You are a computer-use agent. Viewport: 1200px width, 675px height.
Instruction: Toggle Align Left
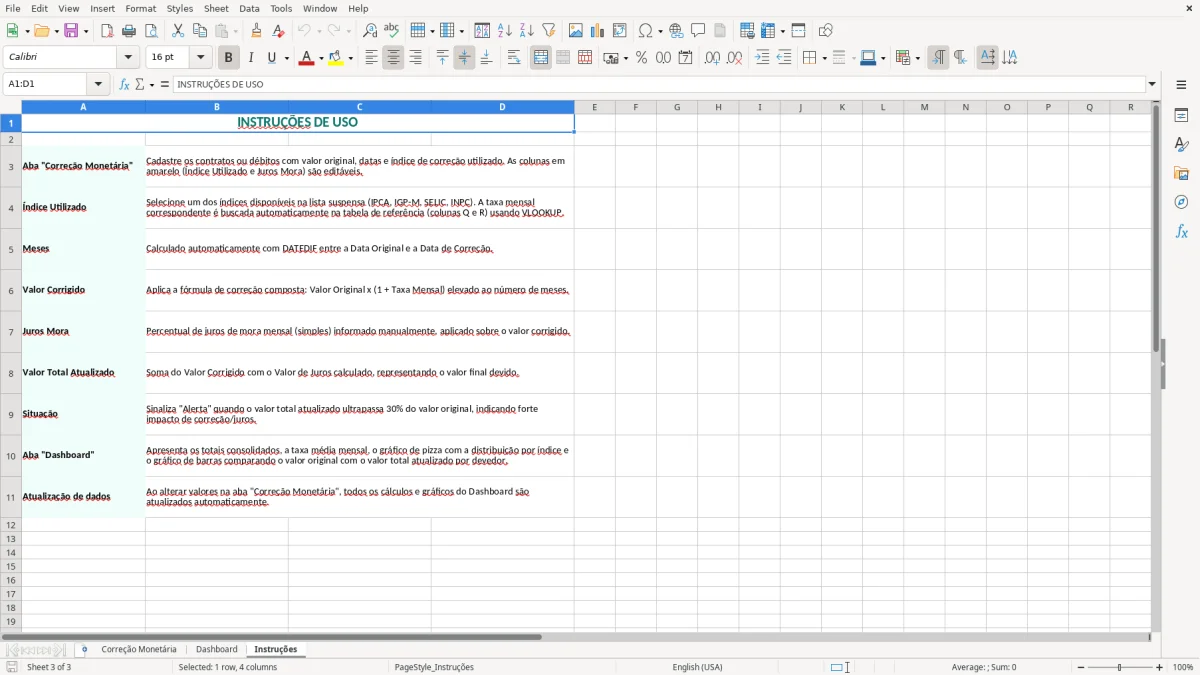coord(371,58)
